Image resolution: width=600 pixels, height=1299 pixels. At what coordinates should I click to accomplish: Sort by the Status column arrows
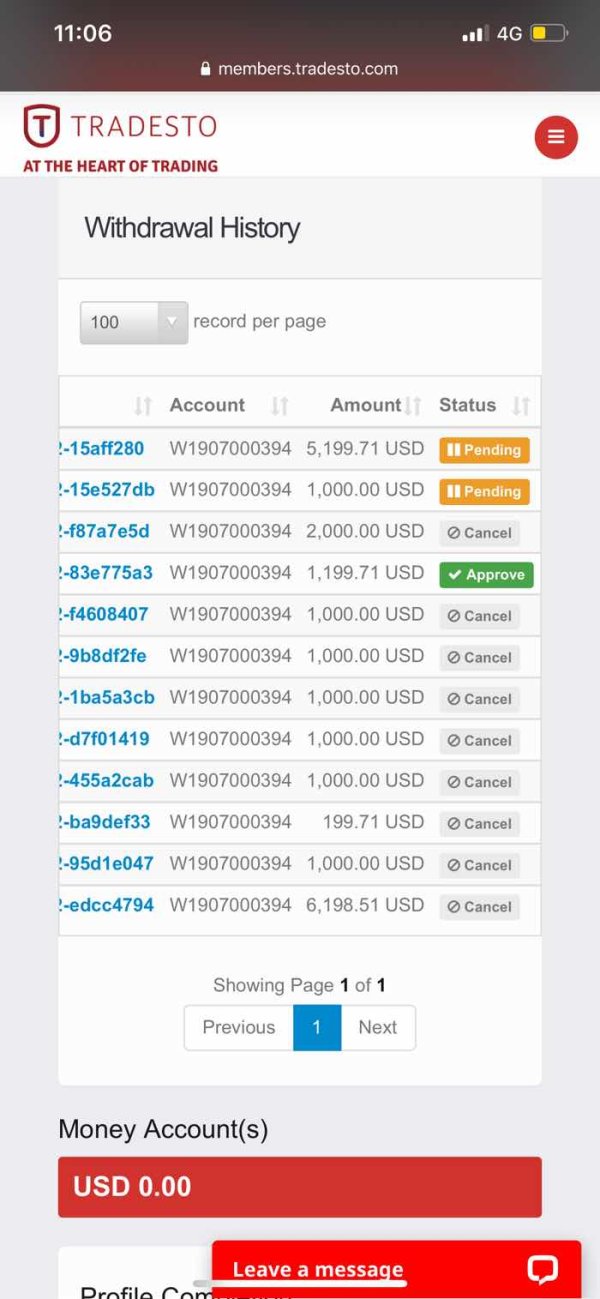coord(520,405)
